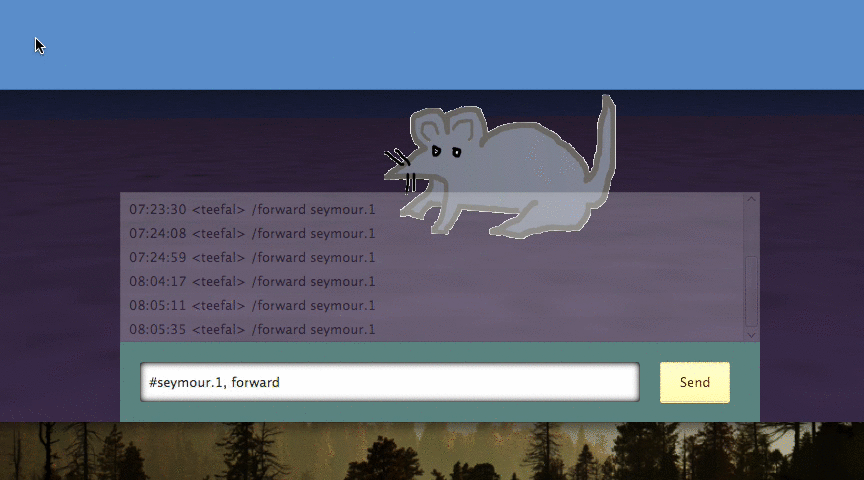Focus the chat message input field
The image size is (864, 480).
(390, 382)
